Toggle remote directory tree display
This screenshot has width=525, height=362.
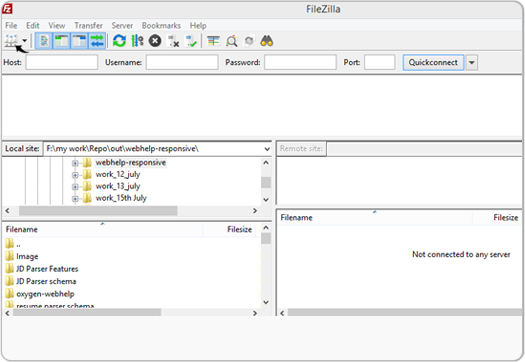coord(79,41)
